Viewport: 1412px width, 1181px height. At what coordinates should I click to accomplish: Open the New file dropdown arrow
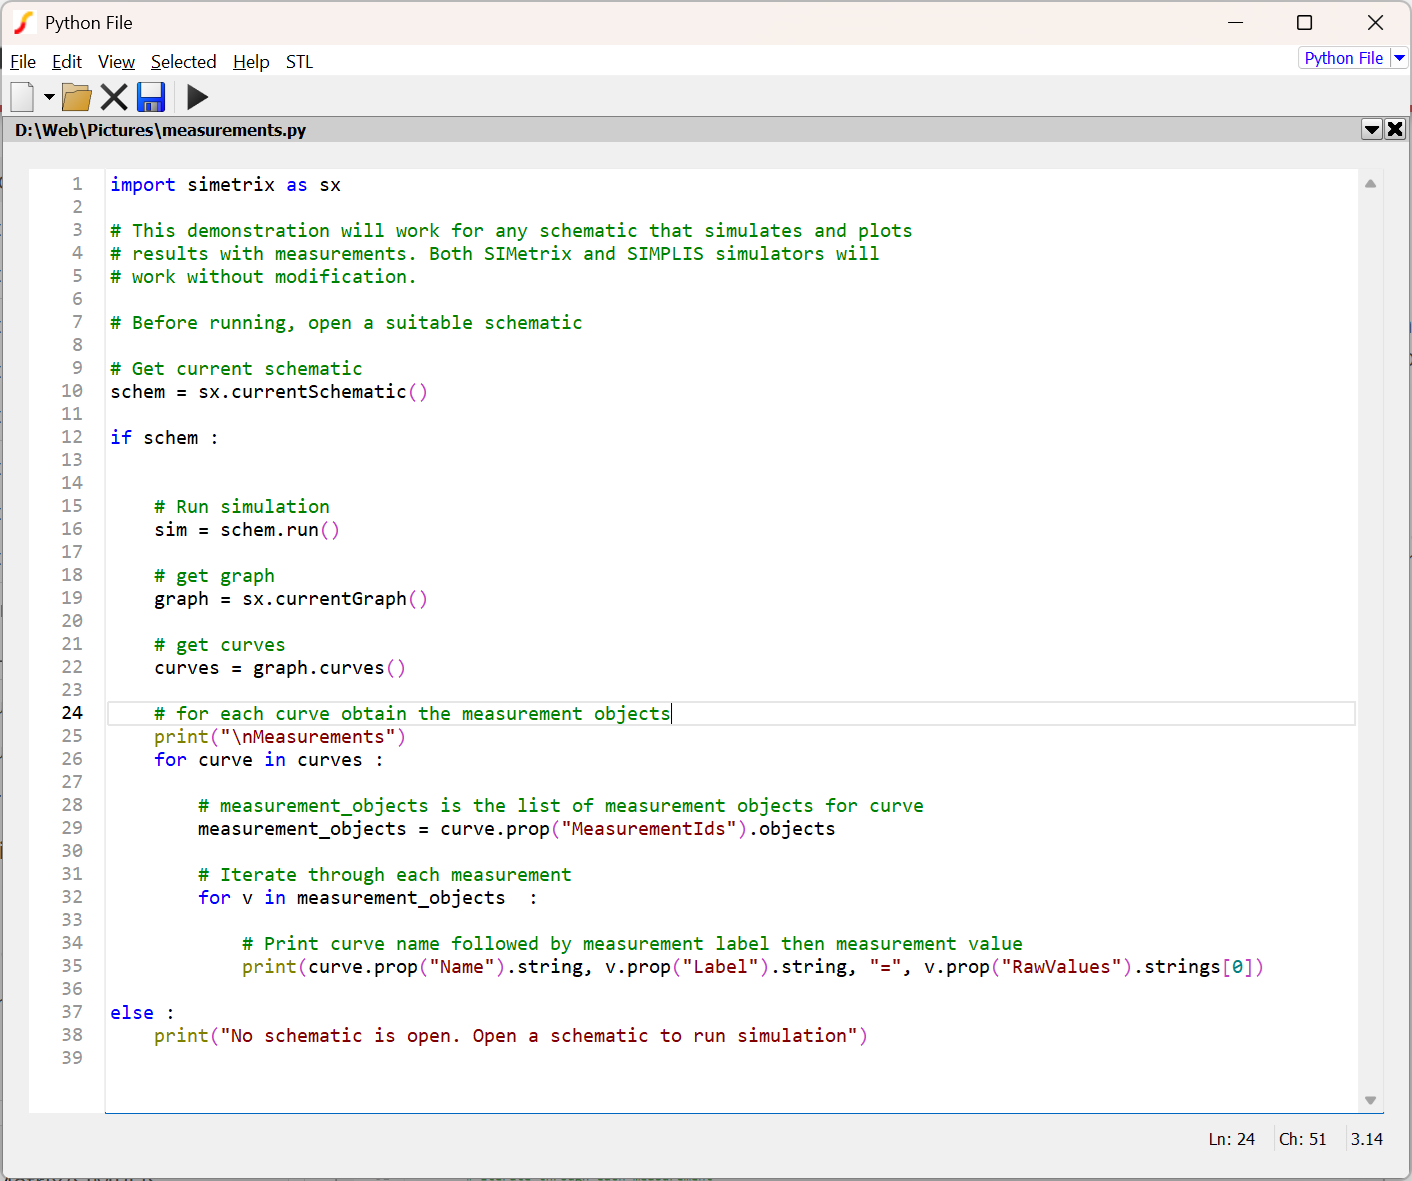pos(49,97)
